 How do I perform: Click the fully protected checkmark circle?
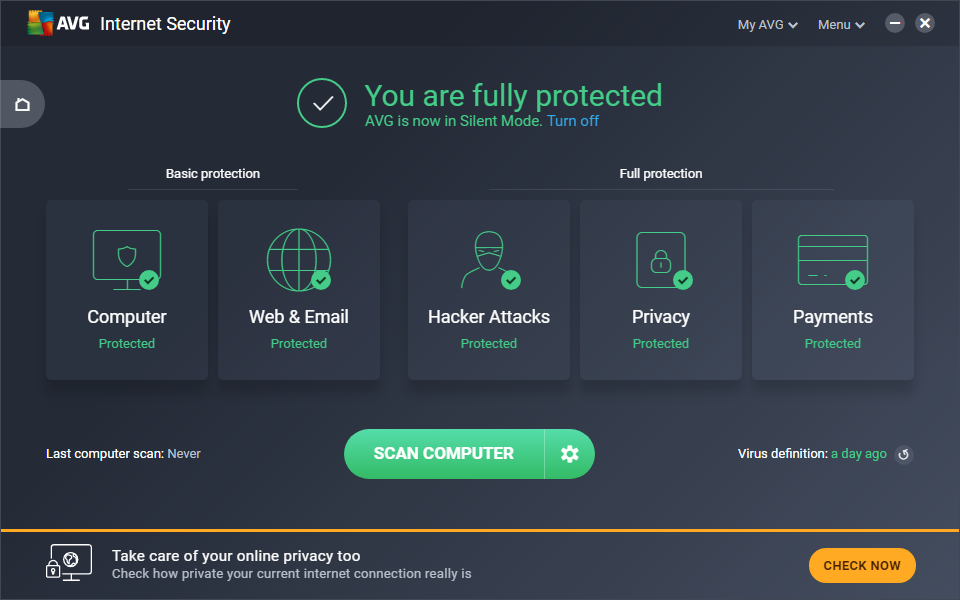coord(322,103)
